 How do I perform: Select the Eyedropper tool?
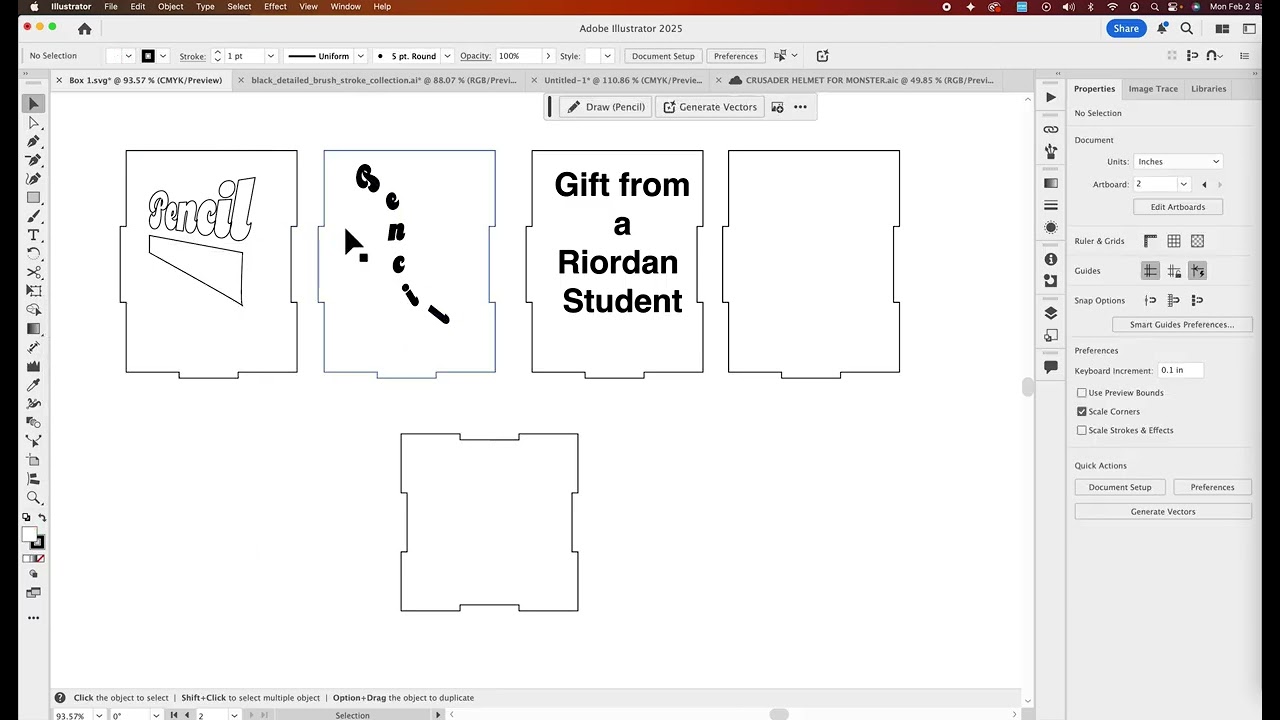point(34,384)
